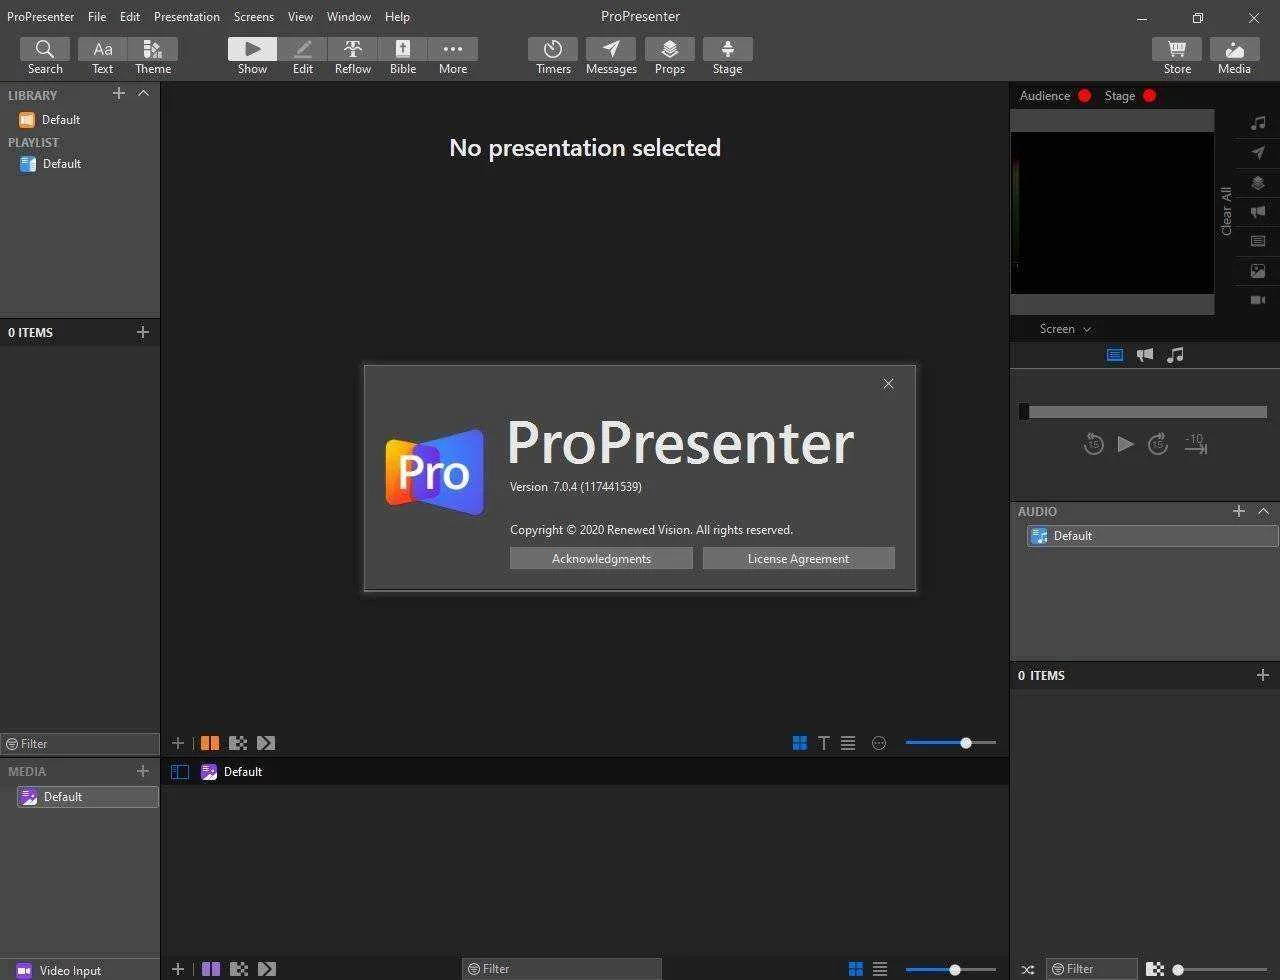Collapse the AUDIO section
Image resolution: width=1280 pixels, height=980 pixels.
(1263, 511)
